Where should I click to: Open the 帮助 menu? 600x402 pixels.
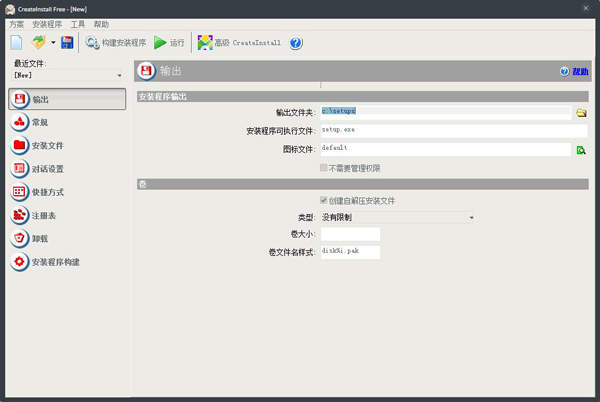(x=101, y=24)
